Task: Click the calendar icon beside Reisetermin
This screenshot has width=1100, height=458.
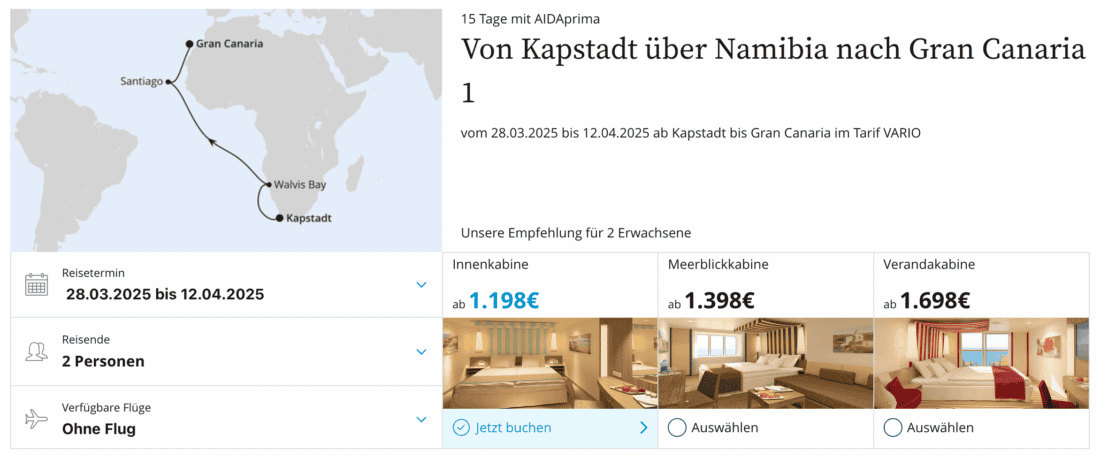Action: coord(36,284)
